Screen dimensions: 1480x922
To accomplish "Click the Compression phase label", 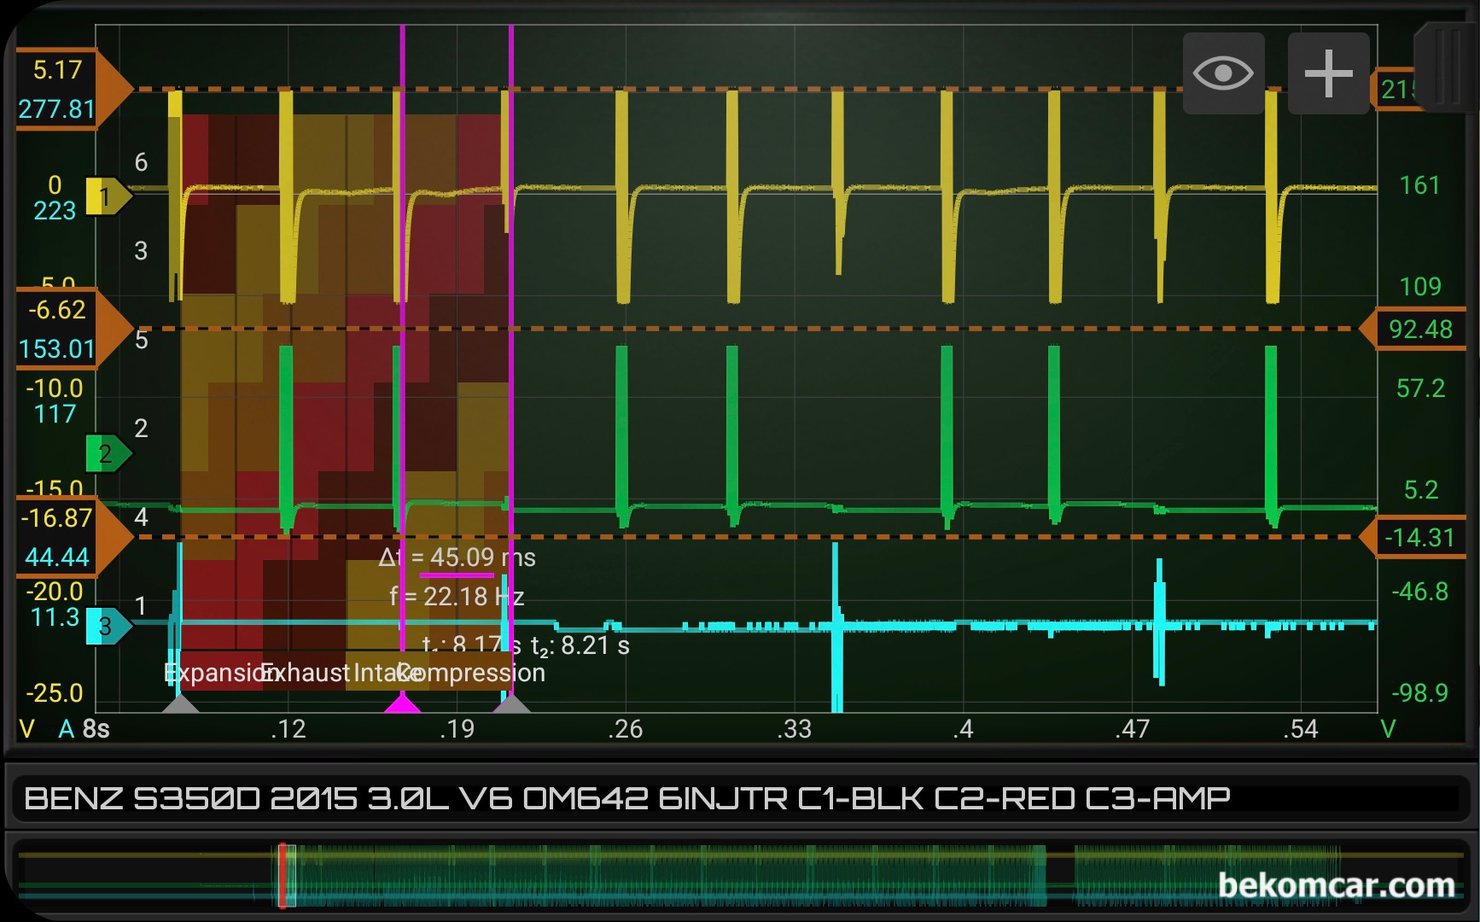I will [x=472, y=673].
